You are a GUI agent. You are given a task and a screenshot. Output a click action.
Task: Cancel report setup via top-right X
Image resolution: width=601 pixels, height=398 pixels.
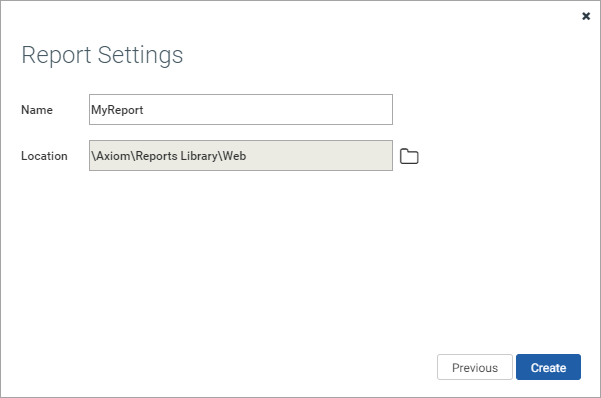[x=586, y=16]
